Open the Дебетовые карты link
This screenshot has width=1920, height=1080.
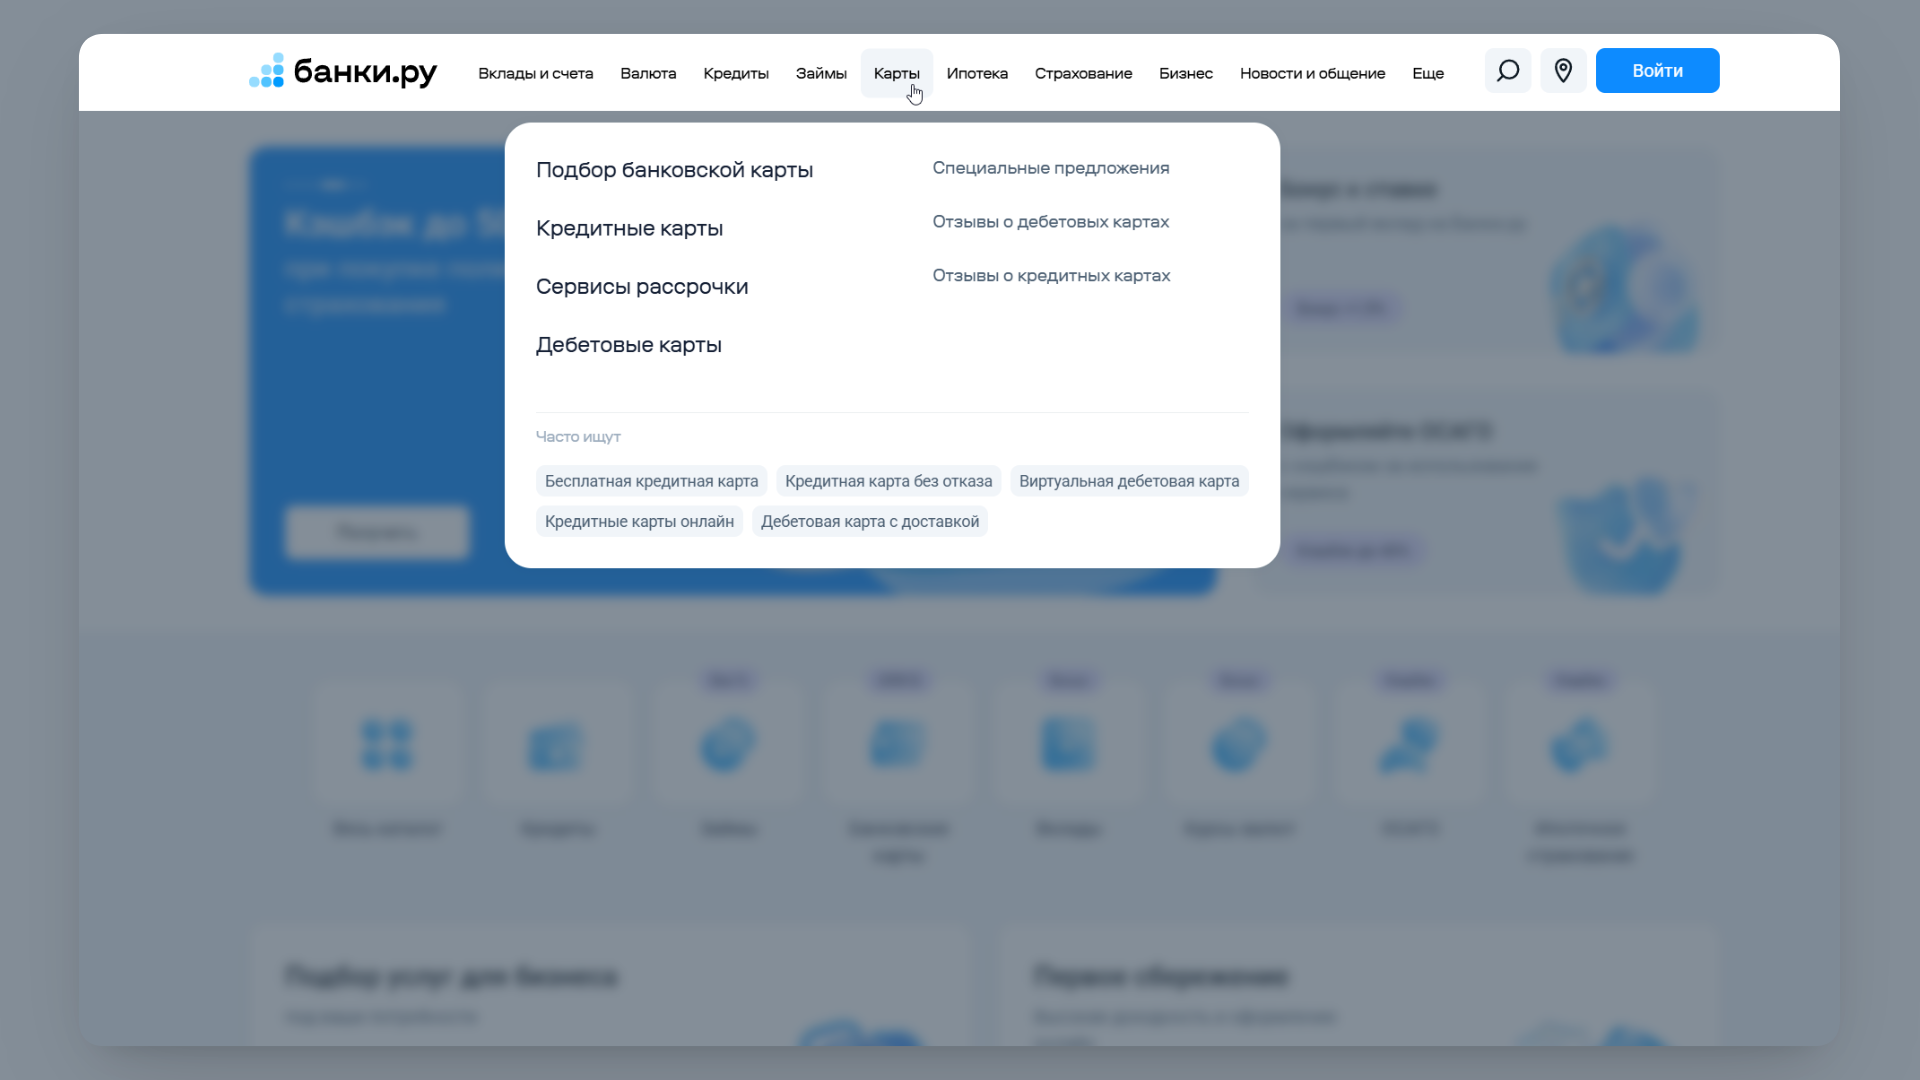click(628, 345)
